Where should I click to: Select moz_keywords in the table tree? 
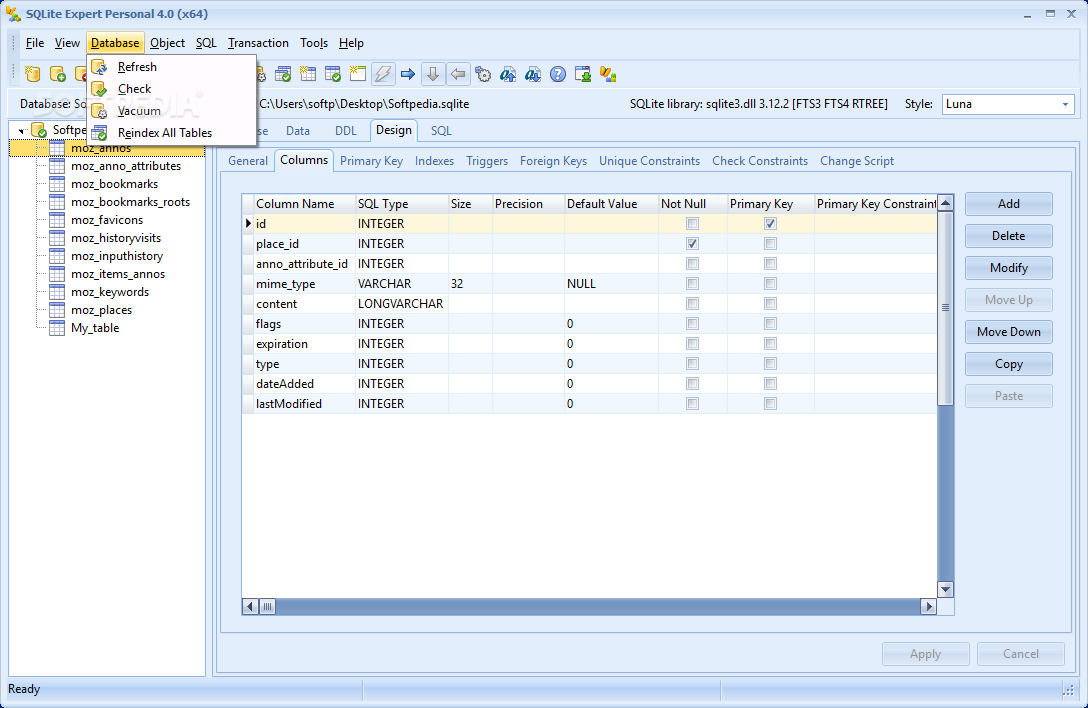[110, 292]
